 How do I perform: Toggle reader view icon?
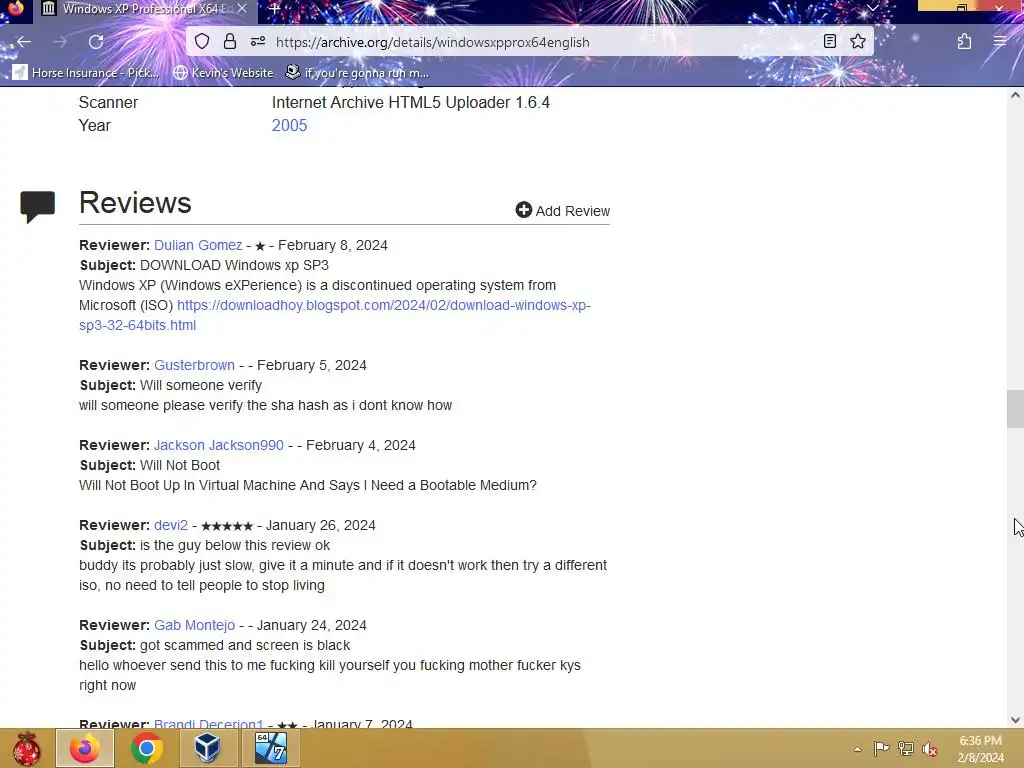(829, 42)
